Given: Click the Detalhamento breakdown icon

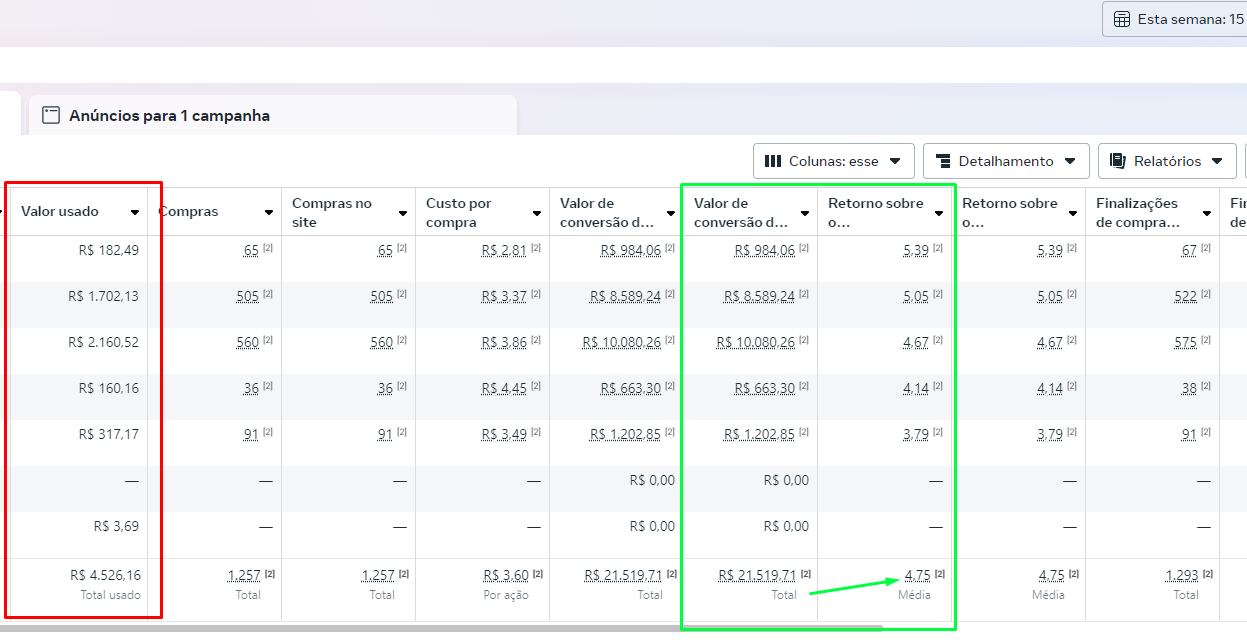Looking at the screenshot, I should pyautogui.click(x=943, y=161).
